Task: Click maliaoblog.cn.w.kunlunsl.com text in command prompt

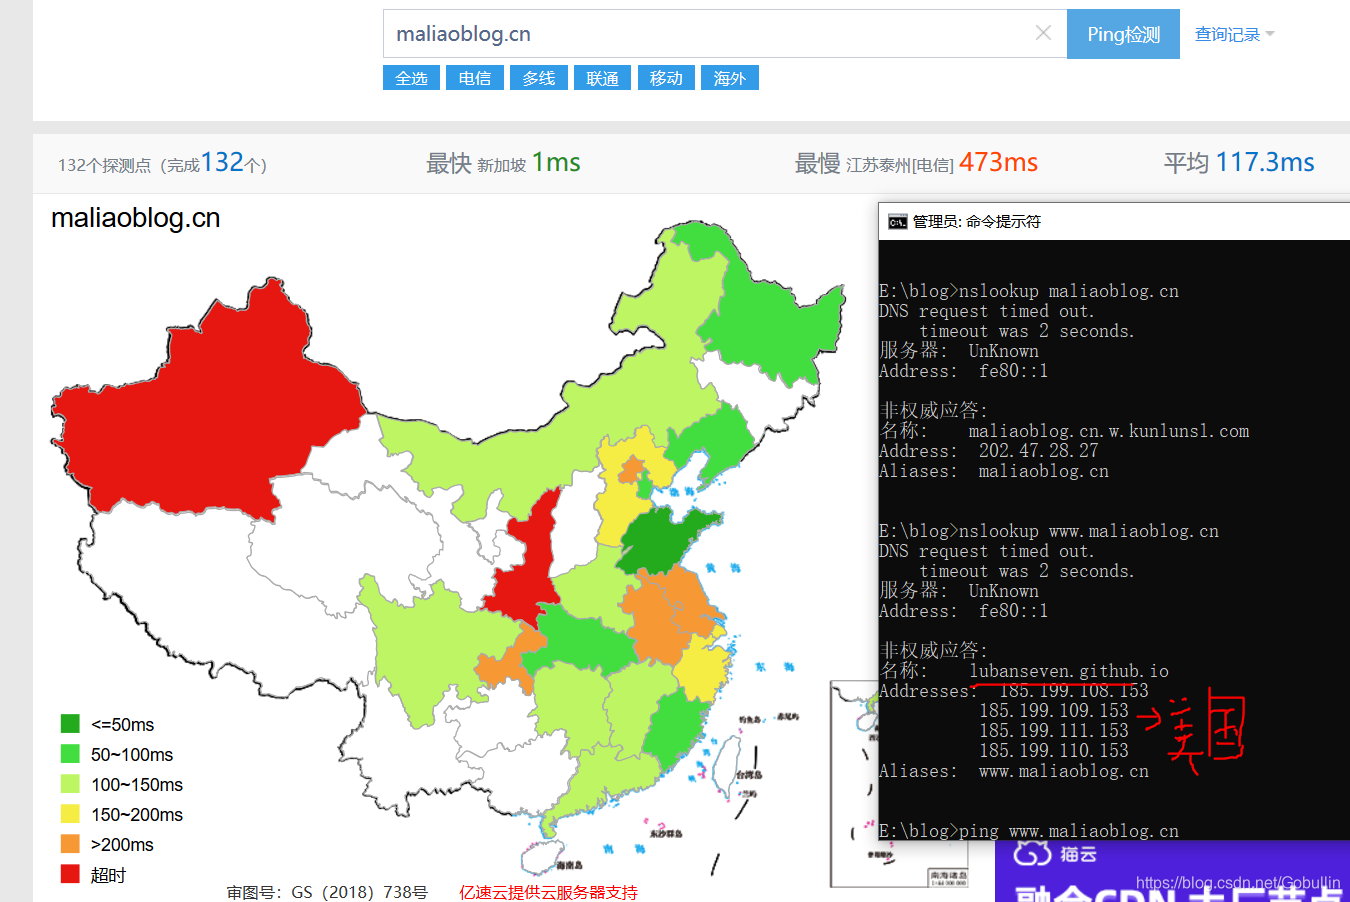Action: (x=1108, y=431)
